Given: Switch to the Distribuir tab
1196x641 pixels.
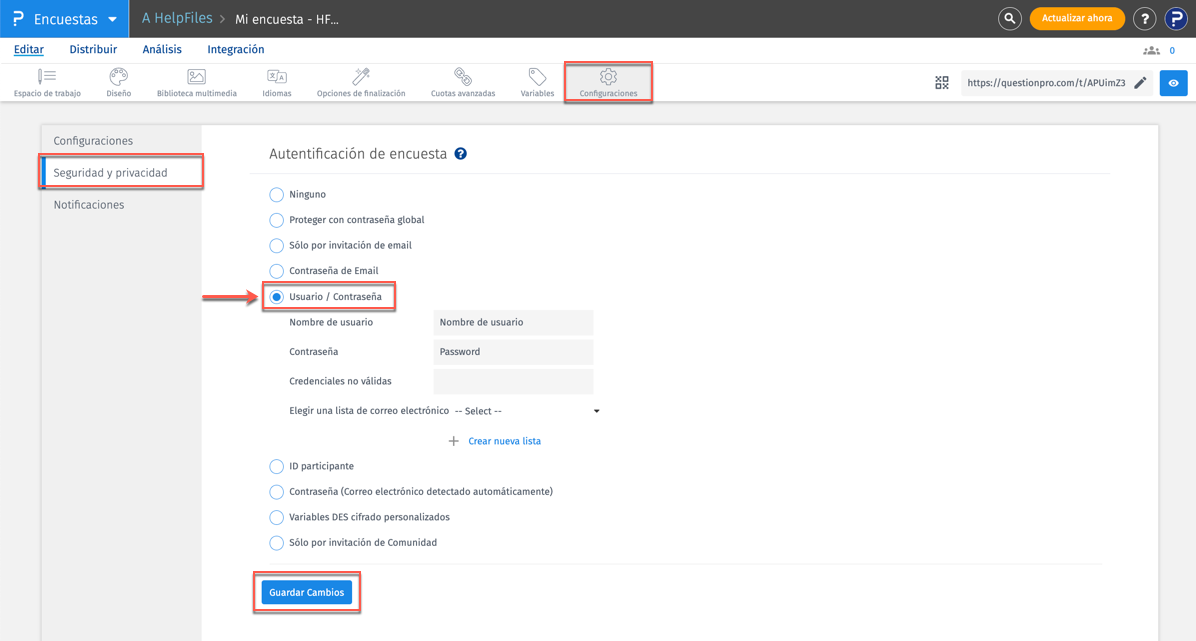Looking at the screenshot, I should pyautogui.click(x=93, y=50).
